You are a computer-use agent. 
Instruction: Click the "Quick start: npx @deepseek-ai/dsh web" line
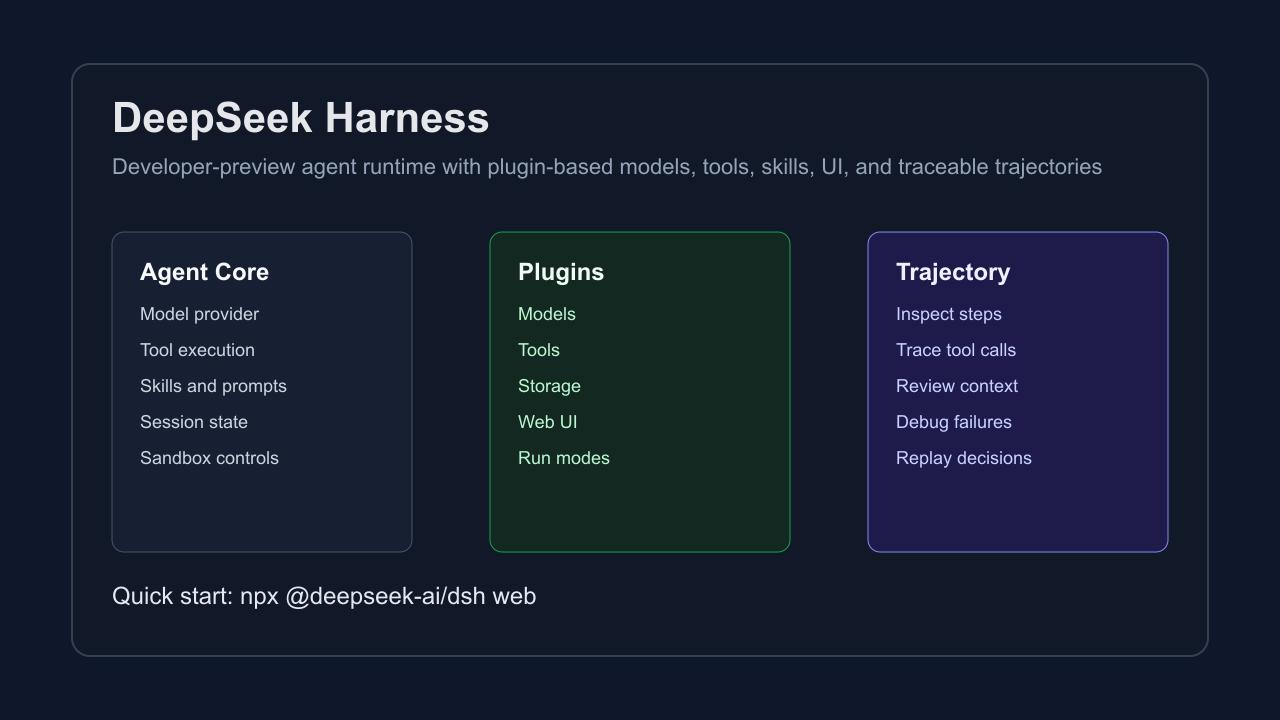[324, 596]
